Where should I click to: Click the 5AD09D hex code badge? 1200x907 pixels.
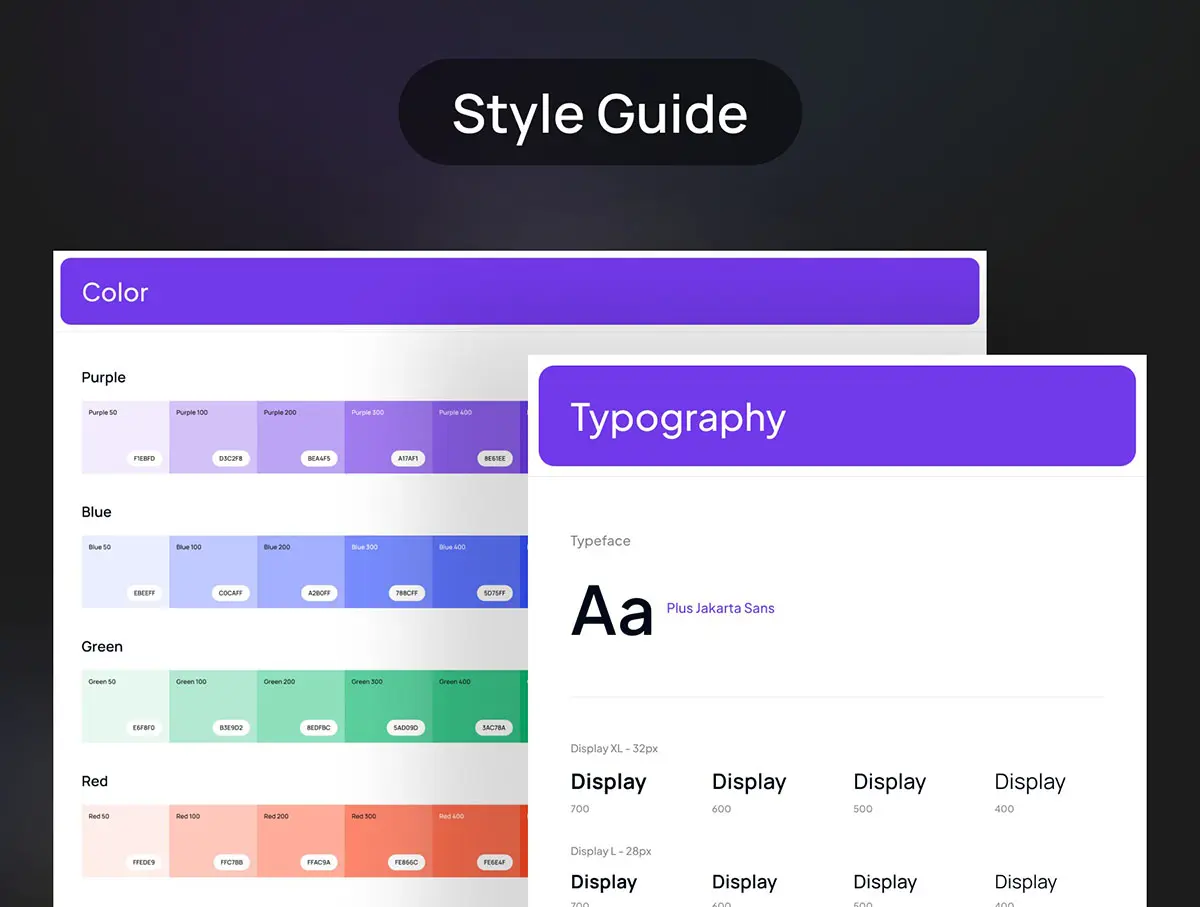click(406, 728)
